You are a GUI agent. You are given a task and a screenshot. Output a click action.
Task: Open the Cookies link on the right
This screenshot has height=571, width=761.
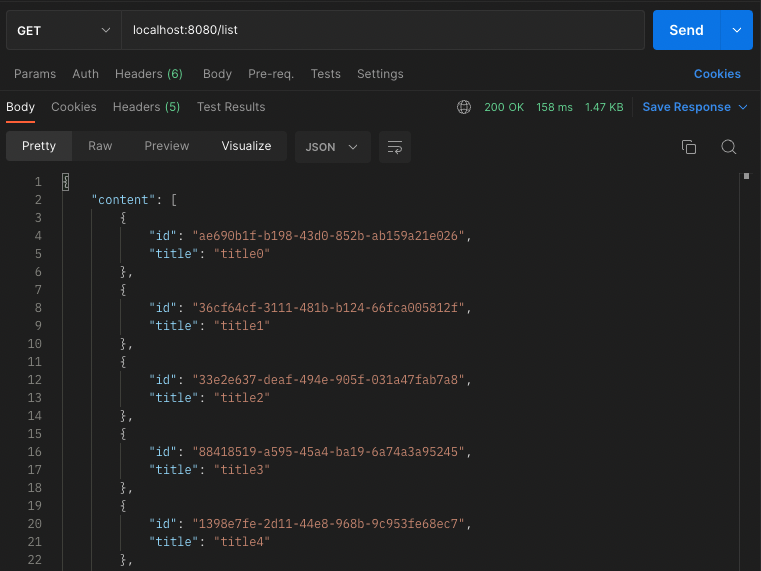(x=717, y=74)
